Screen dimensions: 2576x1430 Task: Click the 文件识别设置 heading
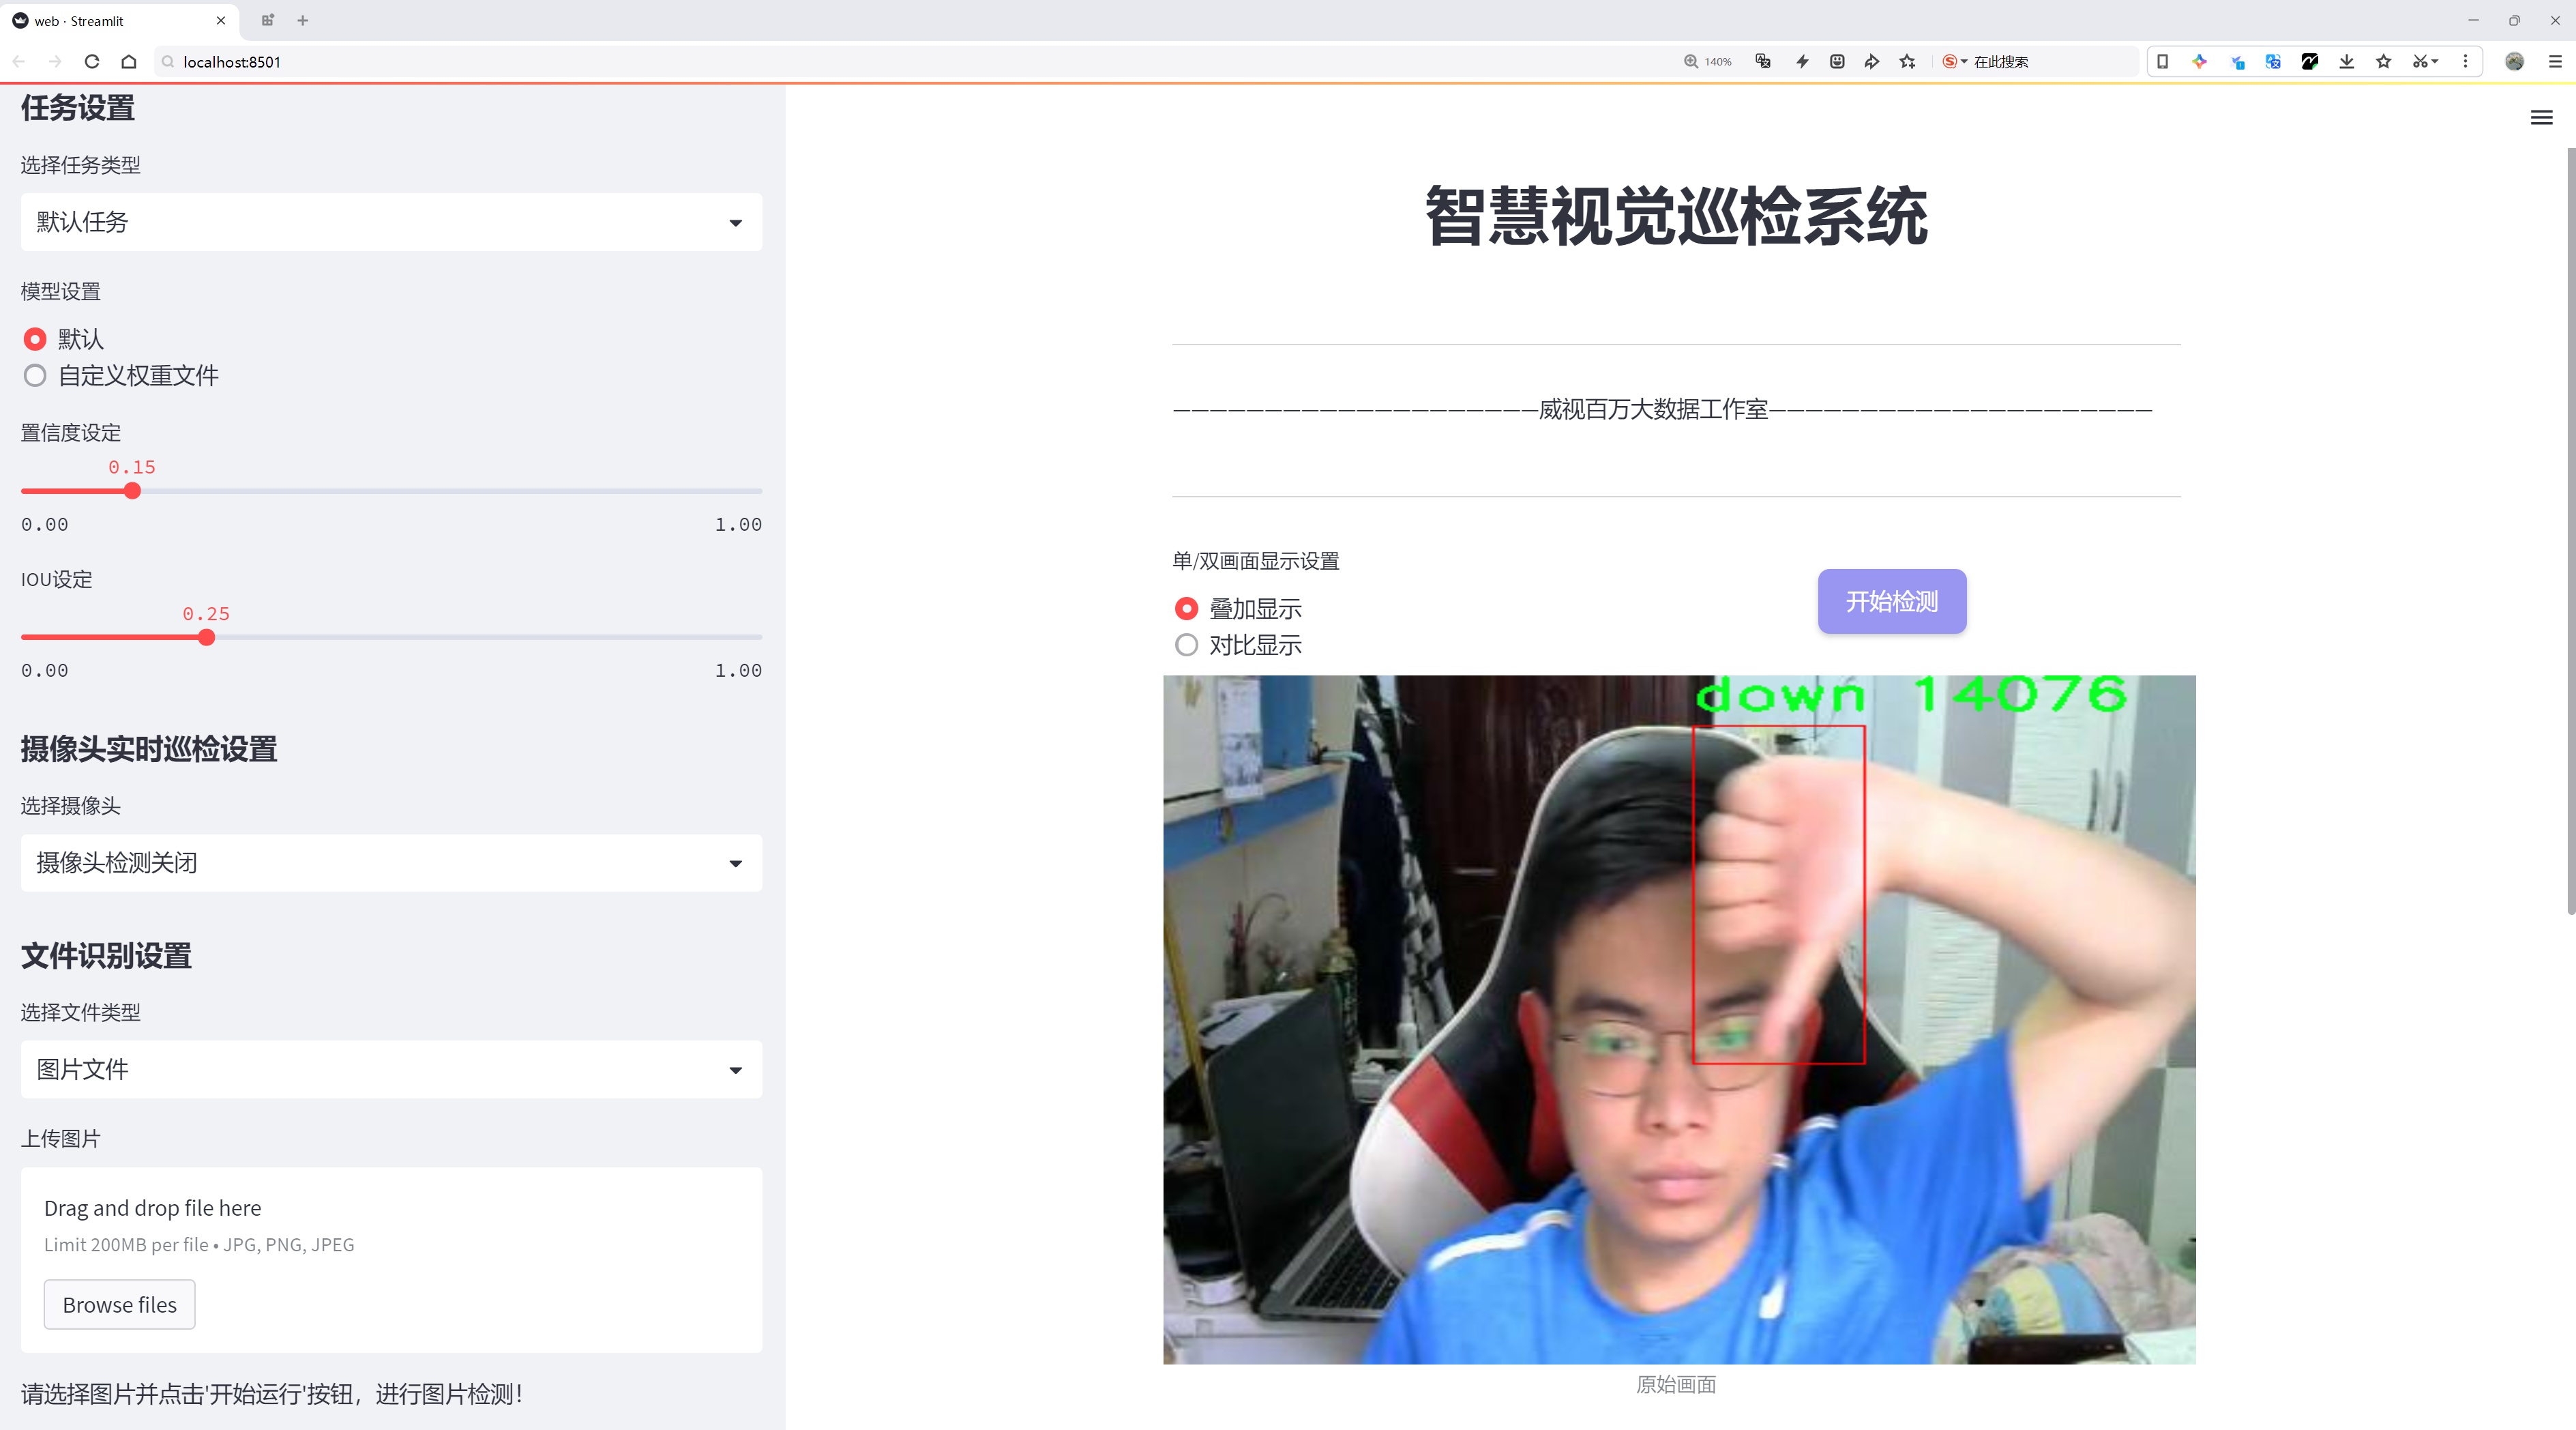[106, 956]
